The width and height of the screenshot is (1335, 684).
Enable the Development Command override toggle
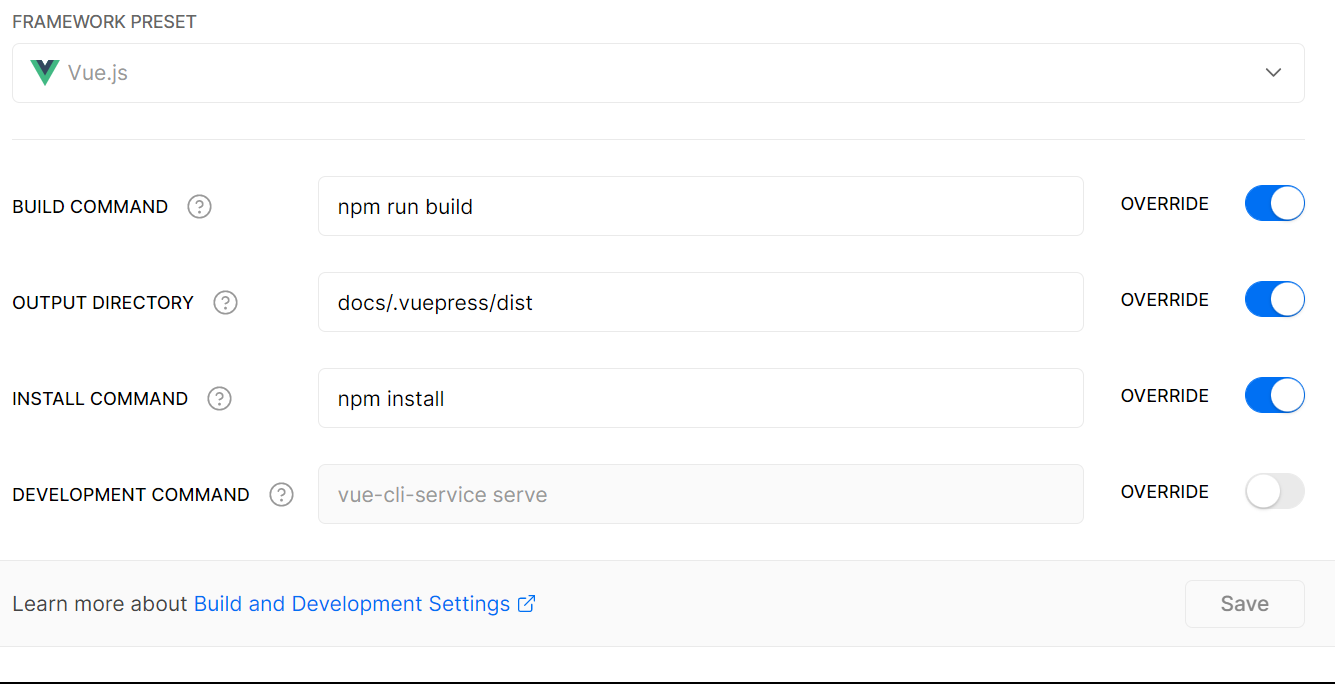tap(1274, 491)
